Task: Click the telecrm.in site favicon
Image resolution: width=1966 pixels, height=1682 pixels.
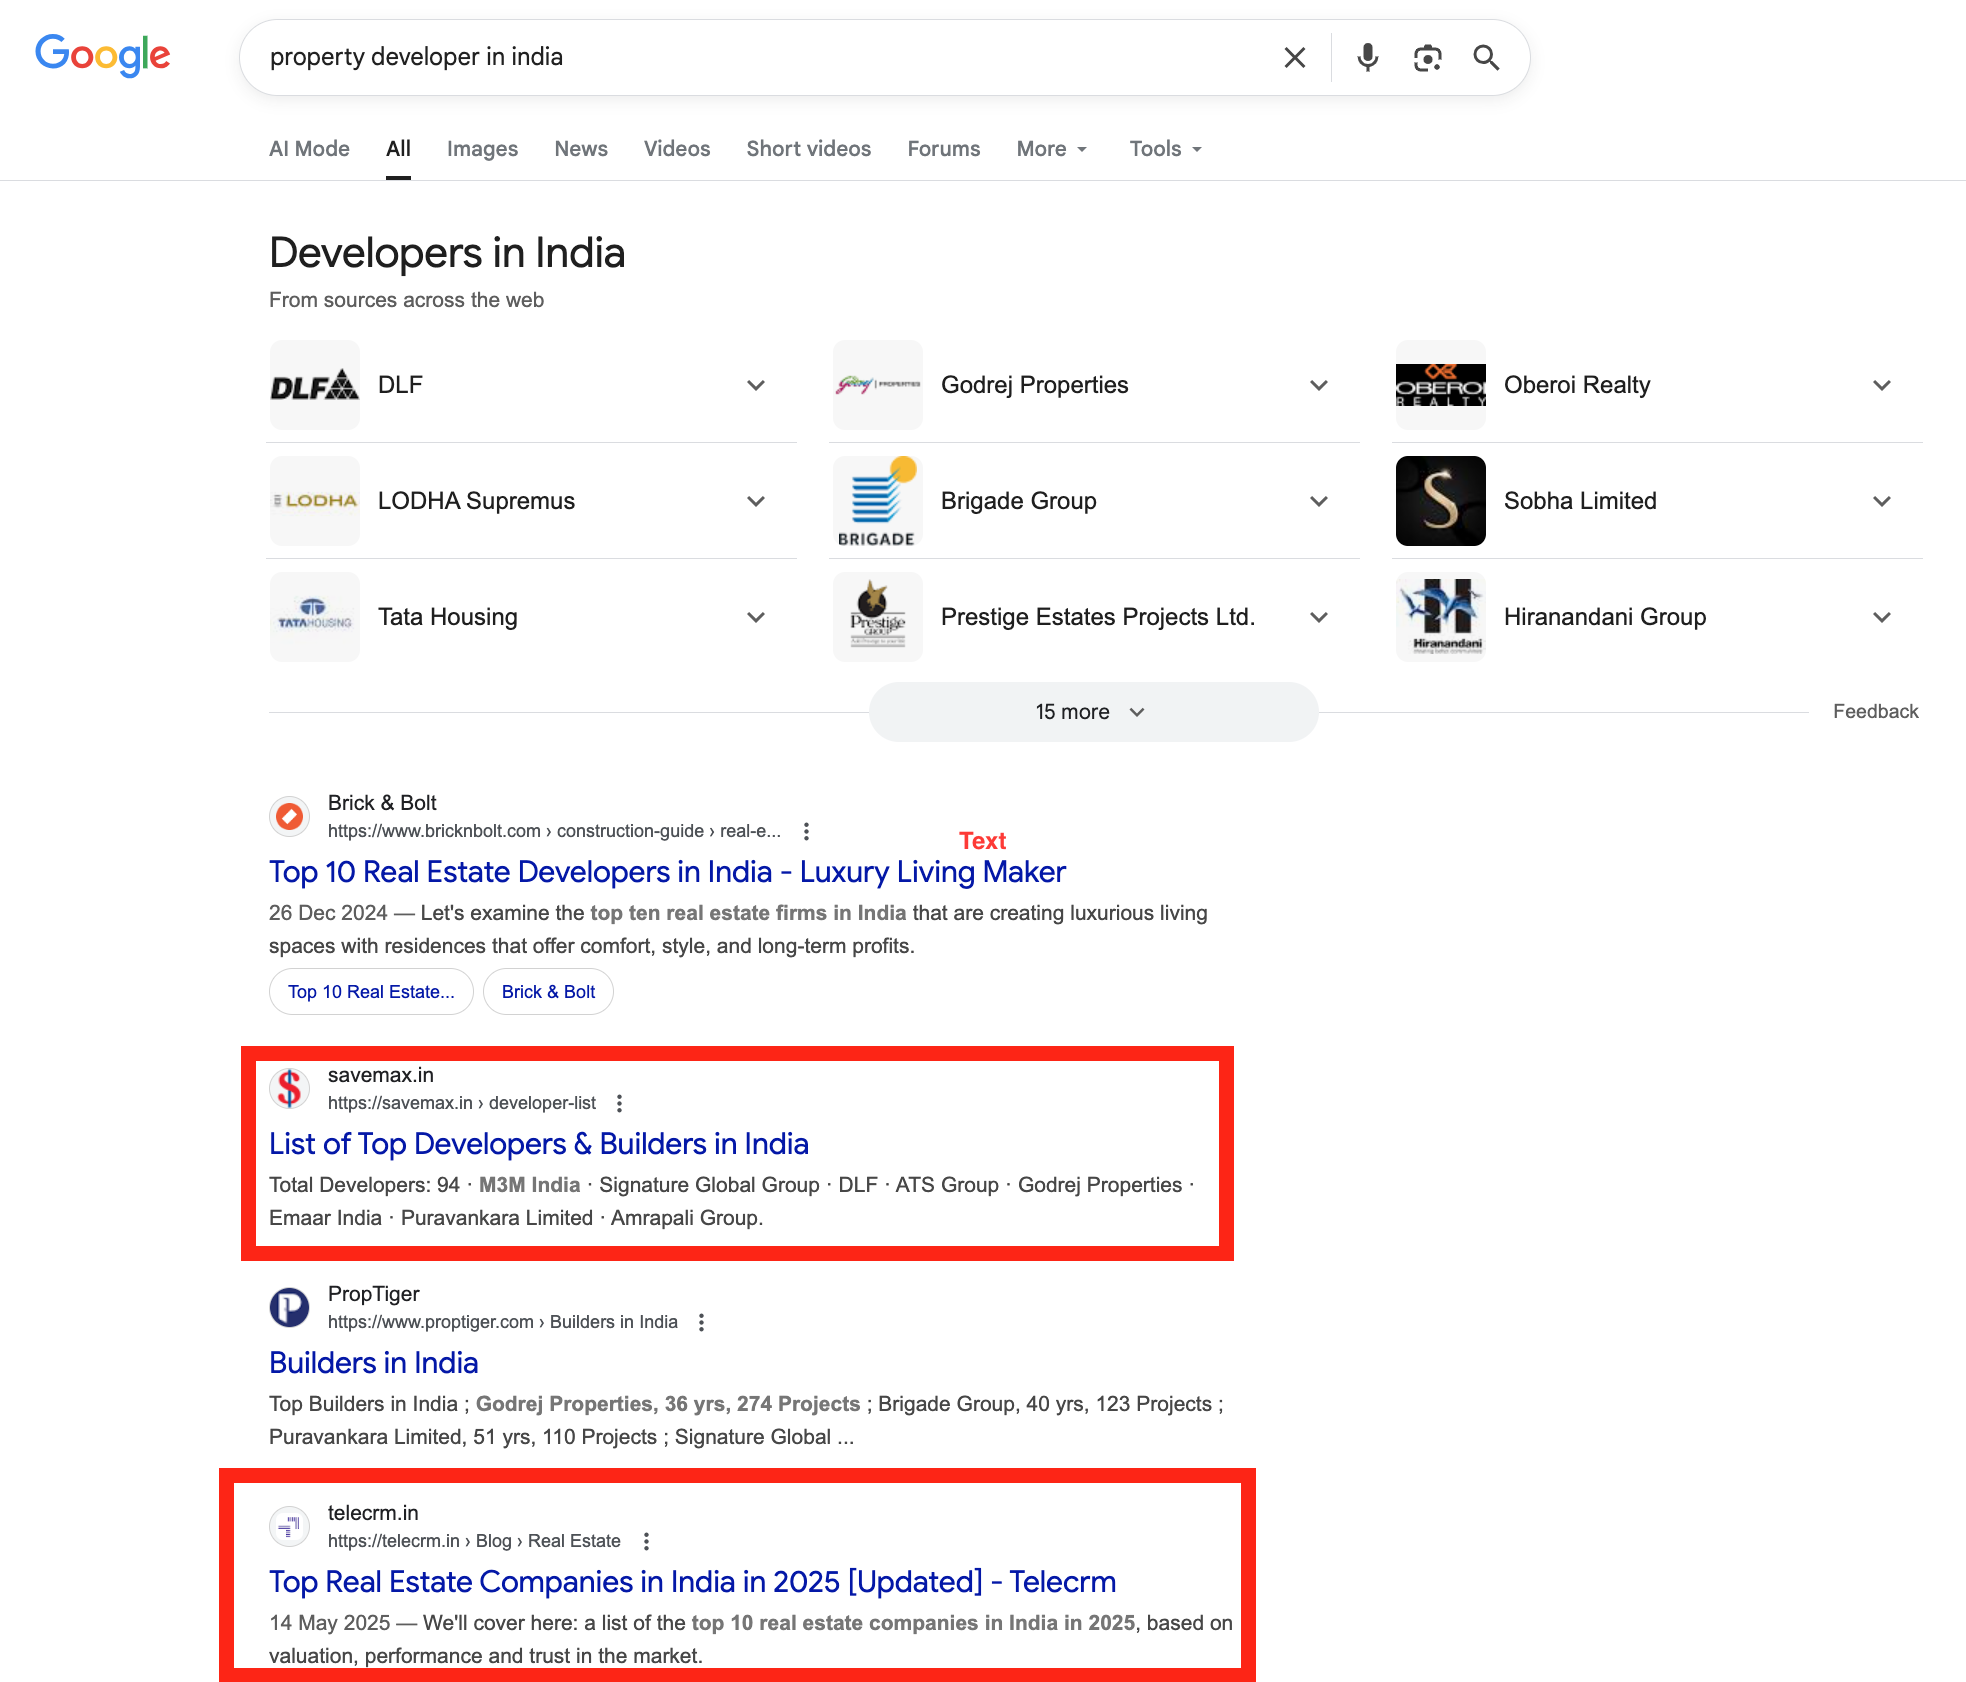Action: pos(290,1526)
